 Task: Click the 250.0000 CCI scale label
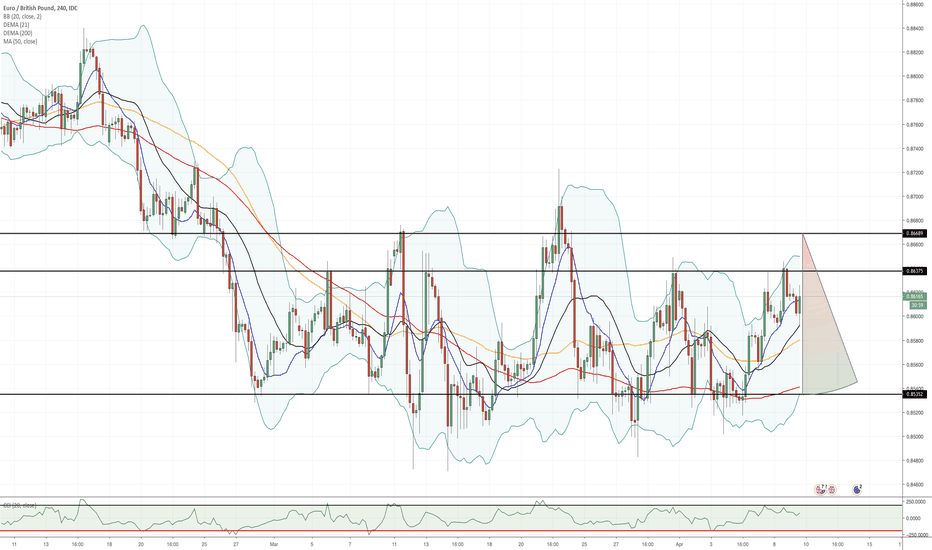pos(915,502)
